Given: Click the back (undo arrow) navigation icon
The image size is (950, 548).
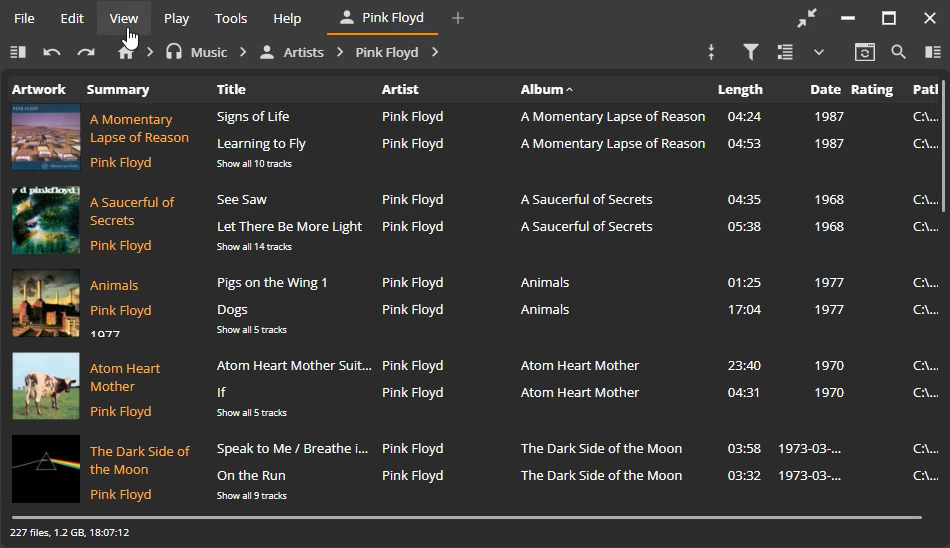Looking at the screenshot, I should point(52,52).
